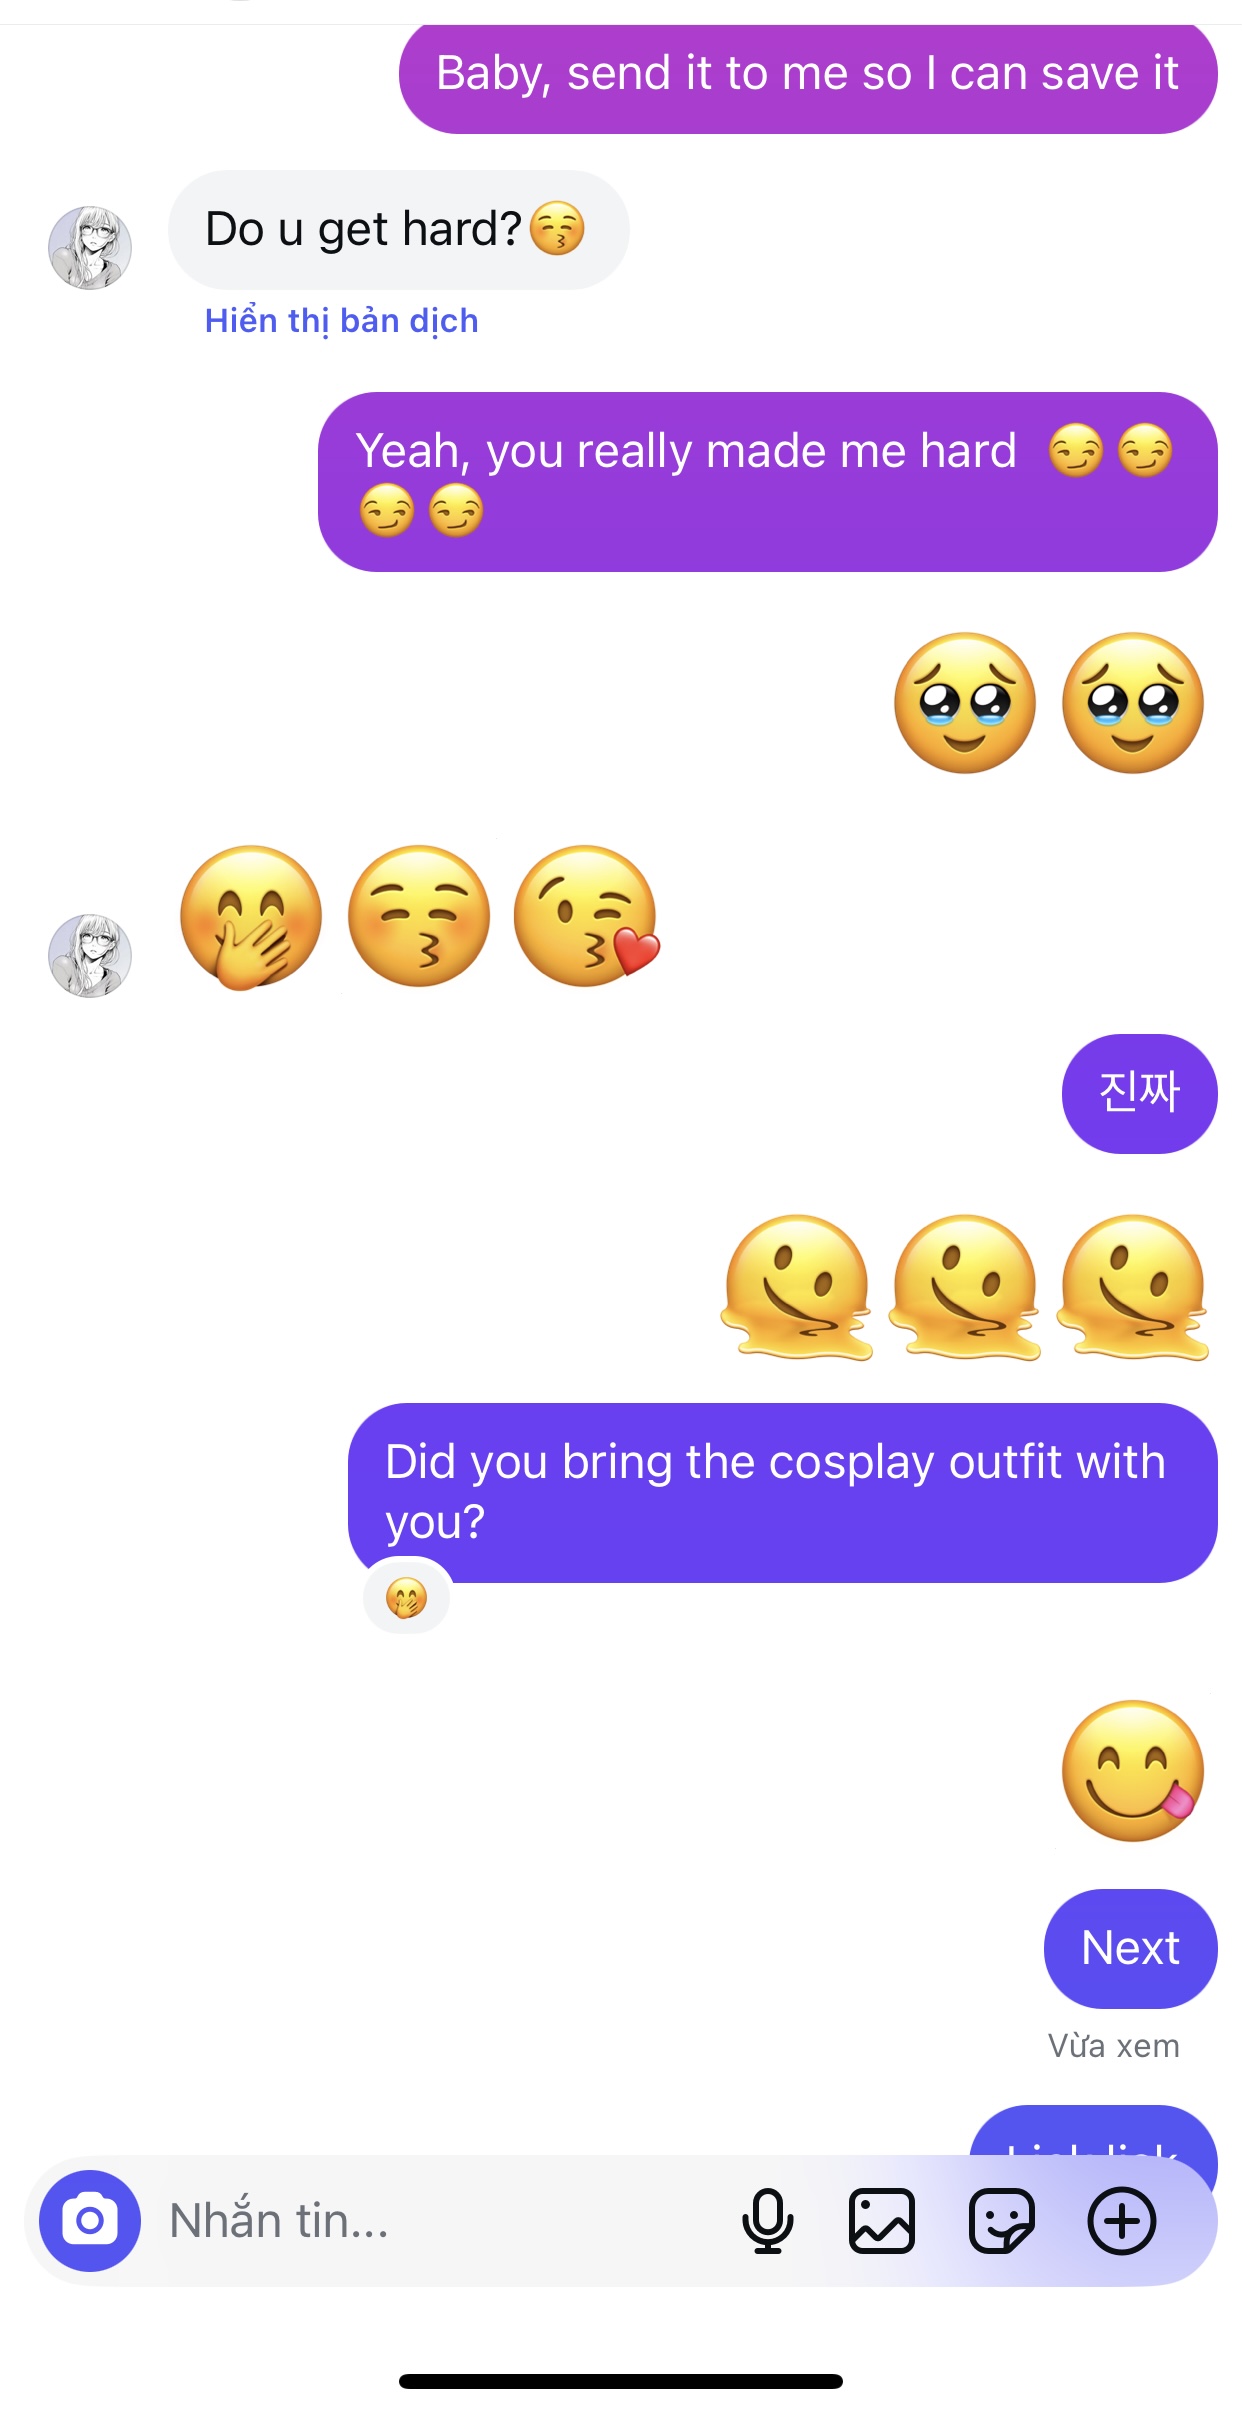
Task: Tap the emoji reaction under the cosplay message
Action: point(407,1598)
